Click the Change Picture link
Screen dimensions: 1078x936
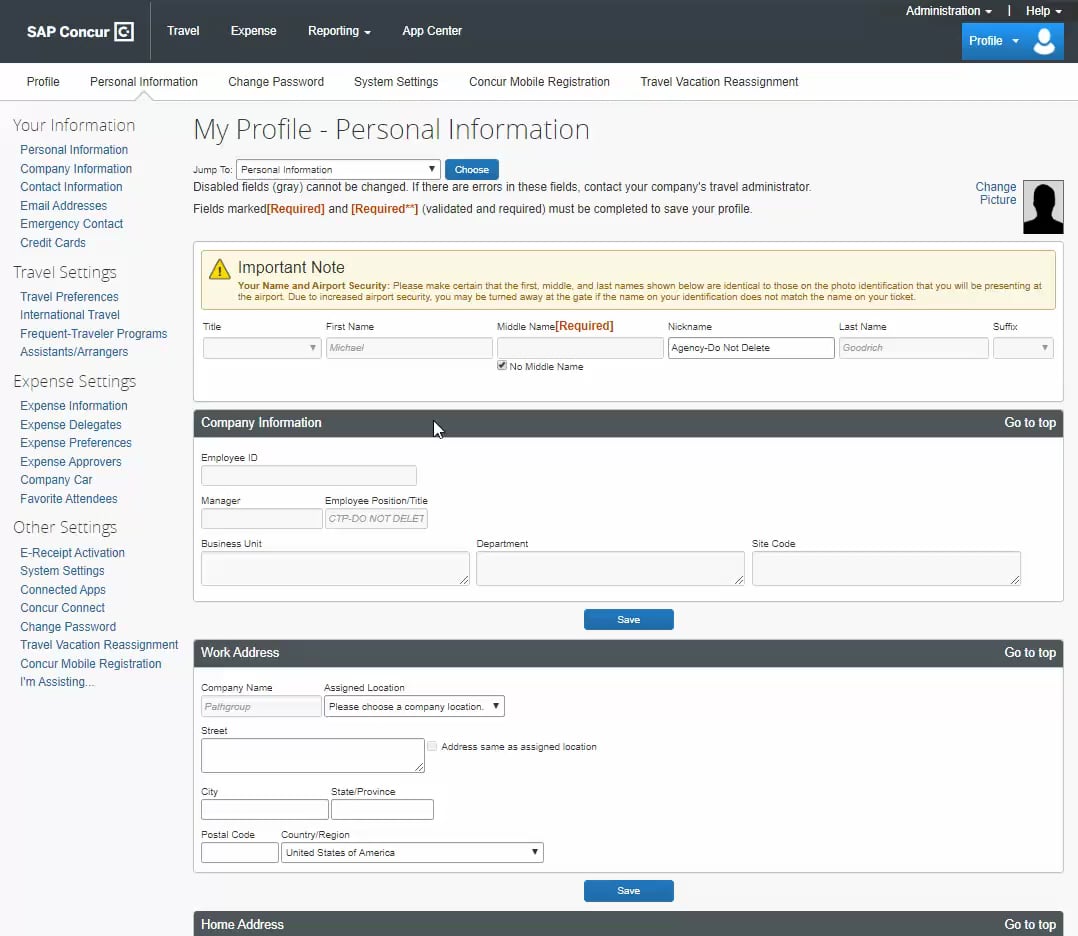point(996,193)
